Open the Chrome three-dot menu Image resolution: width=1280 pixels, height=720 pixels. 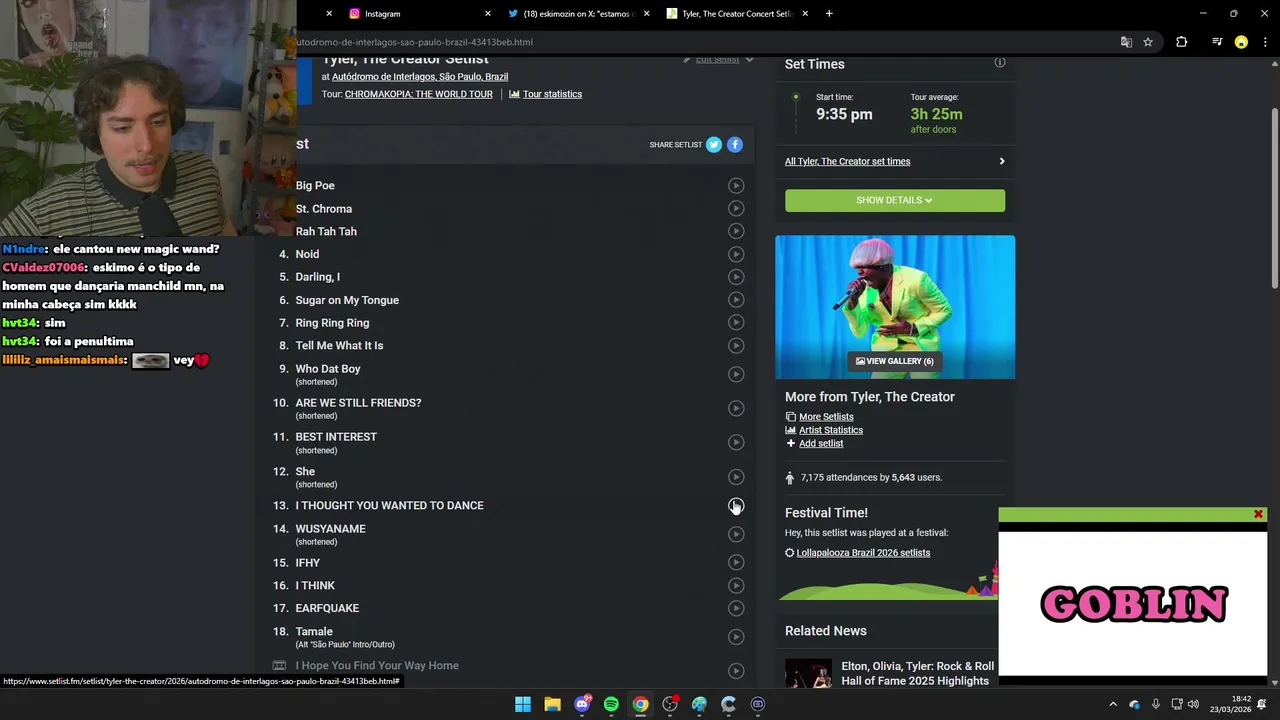[1265, 42]
